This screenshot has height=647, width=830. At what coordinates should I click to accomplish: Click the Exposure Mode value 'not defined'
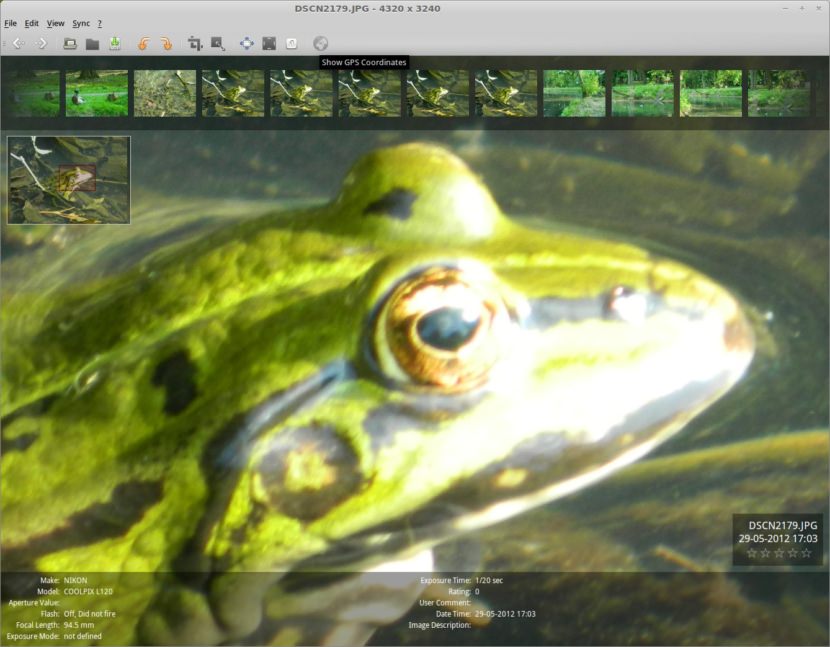tap(83, 636)
